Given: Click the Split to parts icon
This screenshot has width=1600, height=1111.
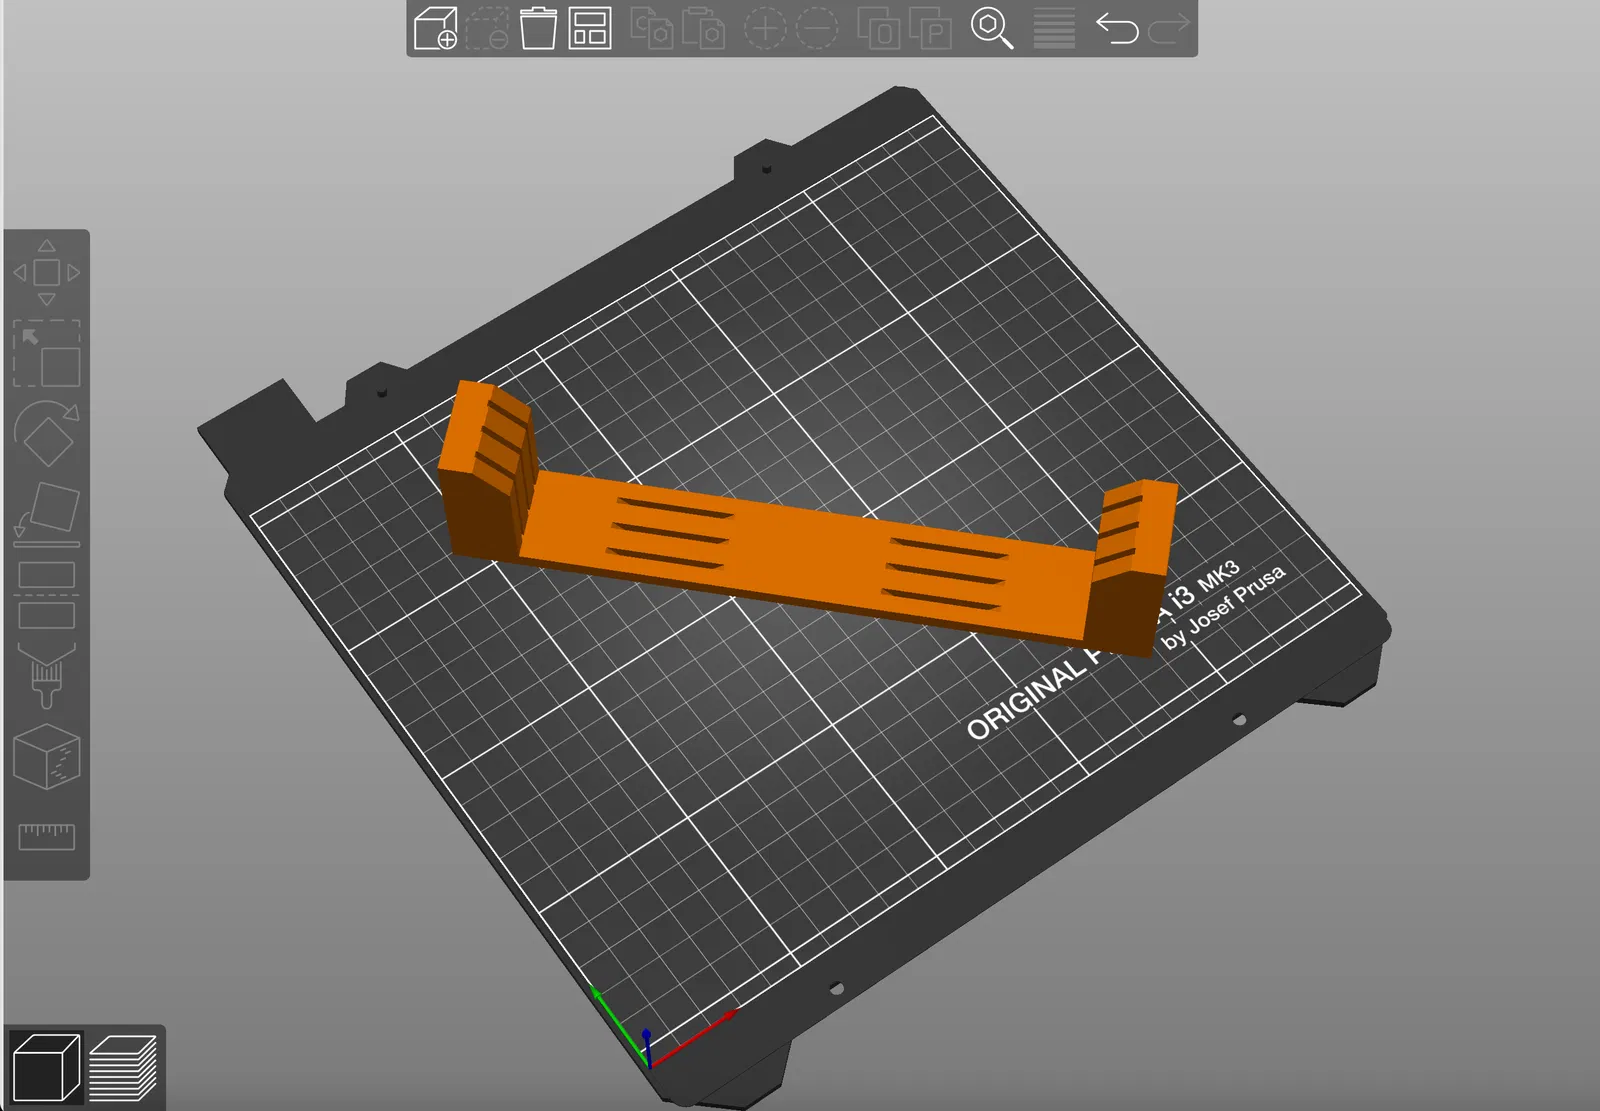Looking at the screenshot, I should (x=930, y=27).
